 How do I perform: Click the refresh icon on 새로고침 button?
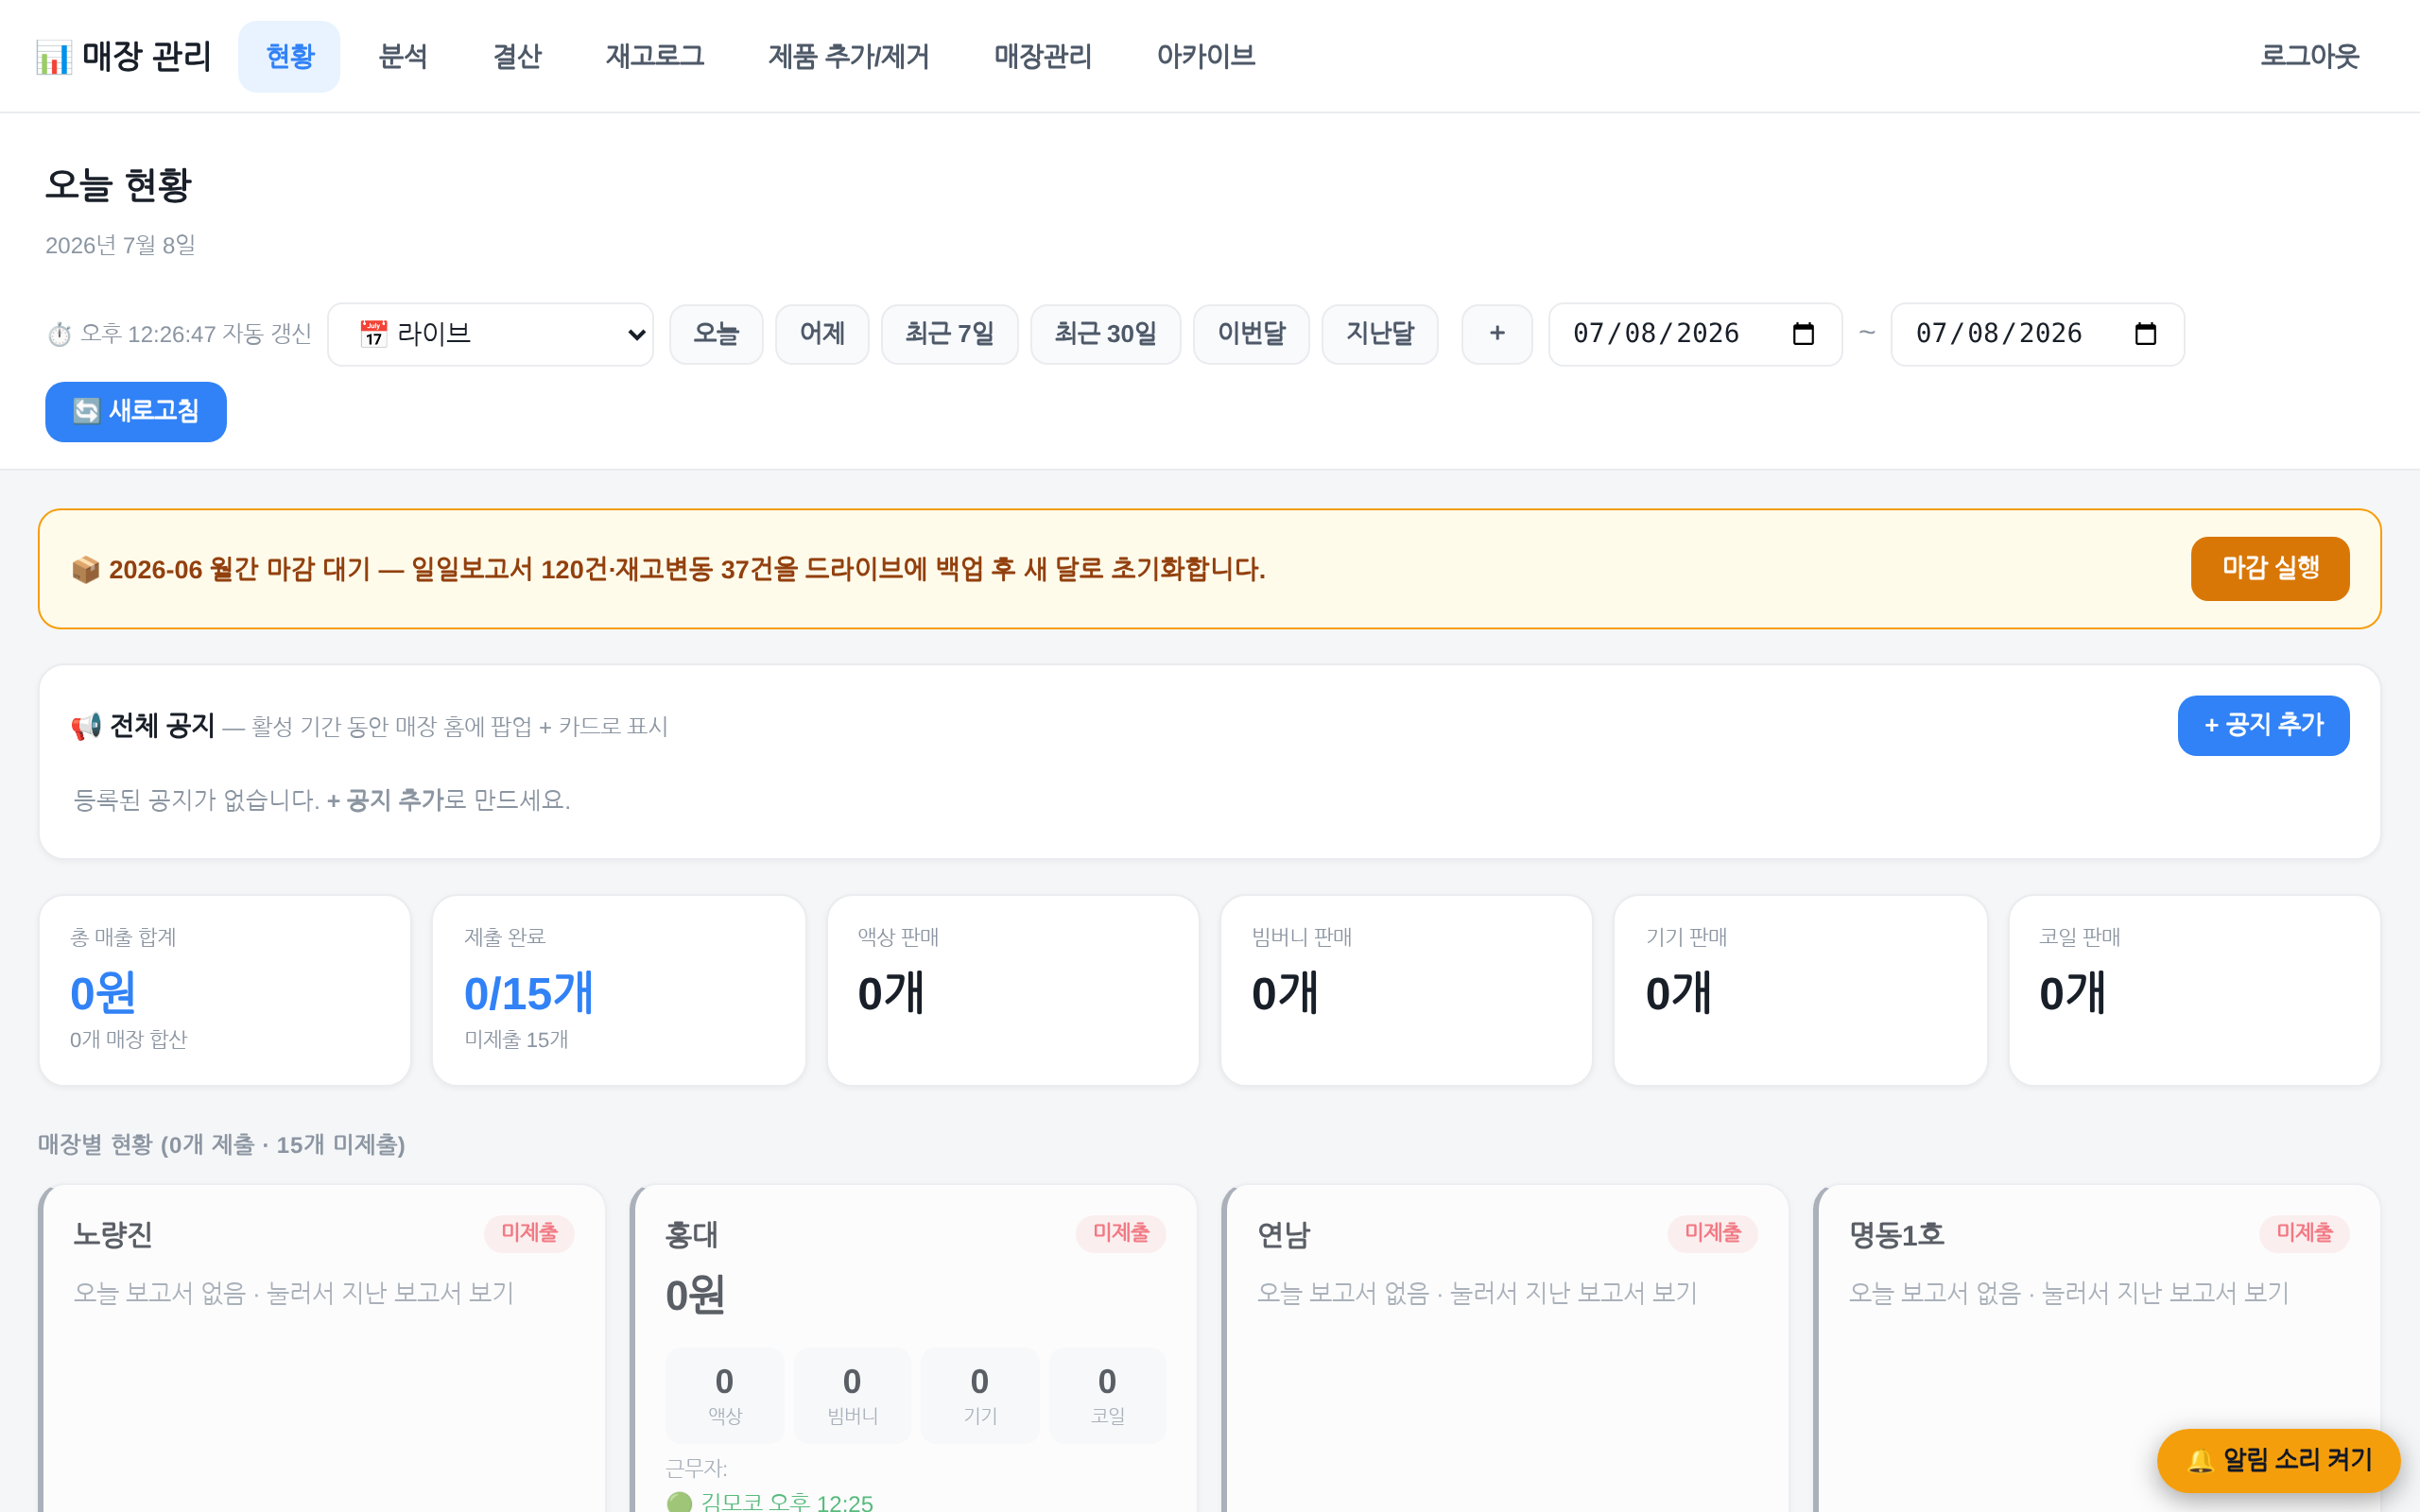coord(87,411)
